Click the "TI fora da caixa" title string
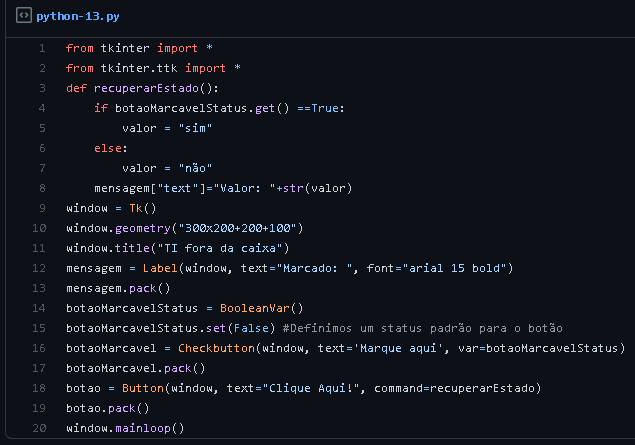635x445 pixels. click(x=220, y=248)
